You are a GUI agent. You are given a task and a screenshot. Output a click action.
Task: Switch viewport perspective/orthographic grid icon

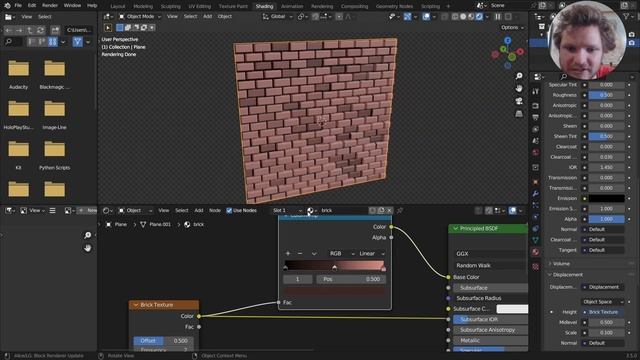pos(519,114)
